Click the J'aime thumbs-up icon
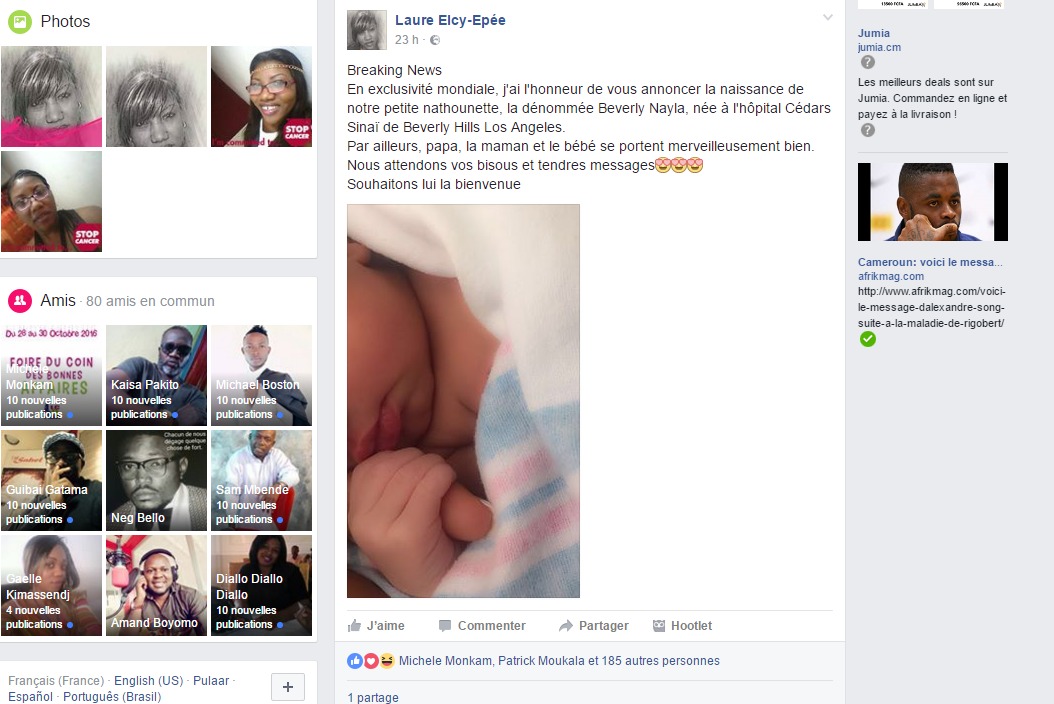The width and height of the screenshot is (1054, 704). click(x=354, y=625)
